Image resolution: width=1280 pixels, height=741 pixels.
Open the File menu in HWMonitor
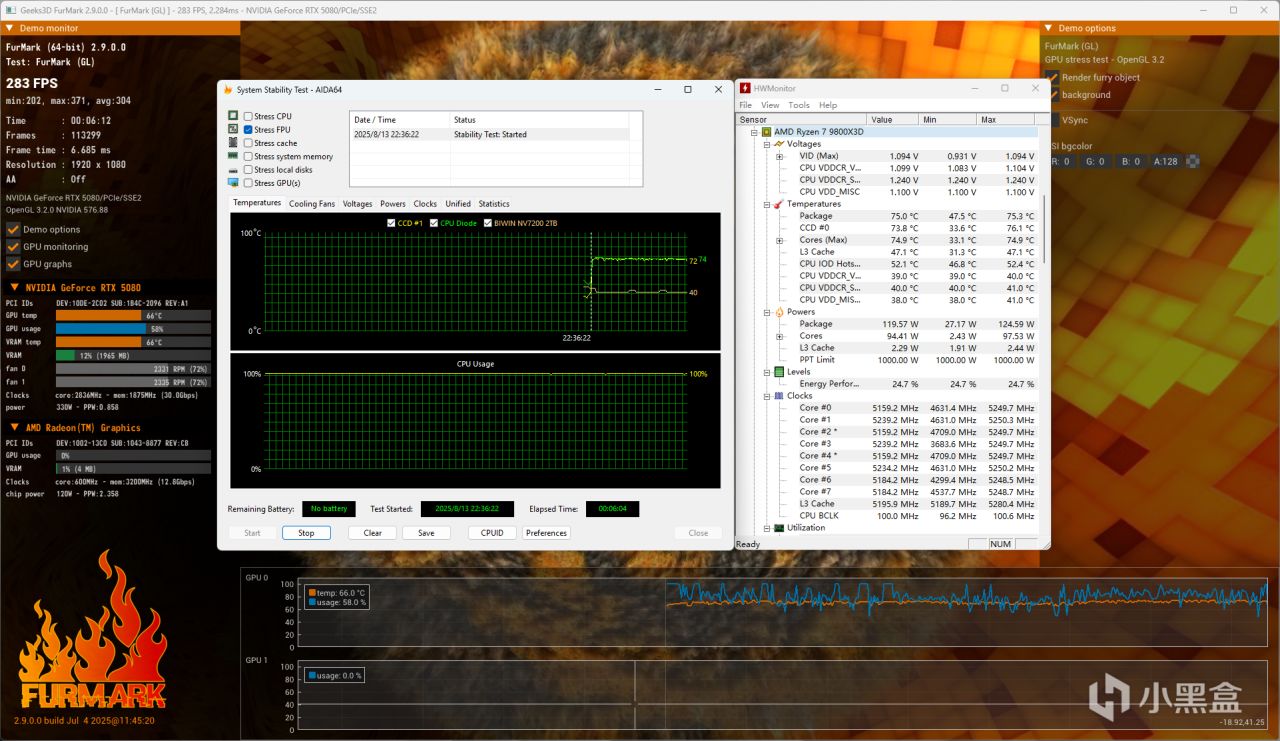click(745, 105)
